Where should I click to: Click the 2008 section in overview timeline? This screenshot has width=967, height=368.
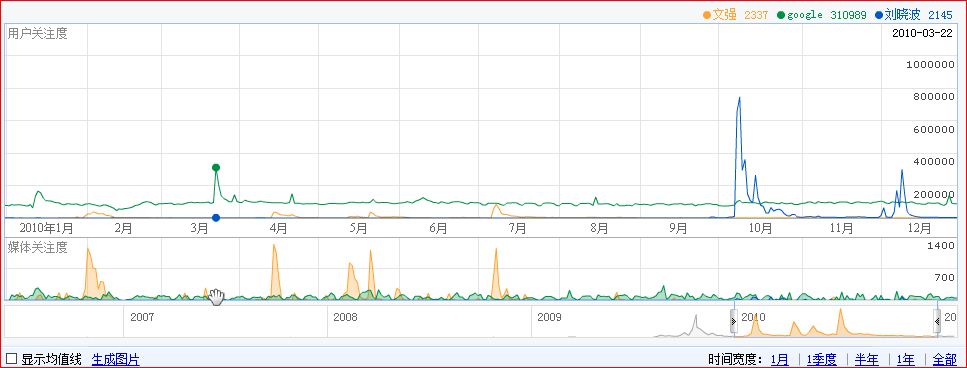[429, 321]
